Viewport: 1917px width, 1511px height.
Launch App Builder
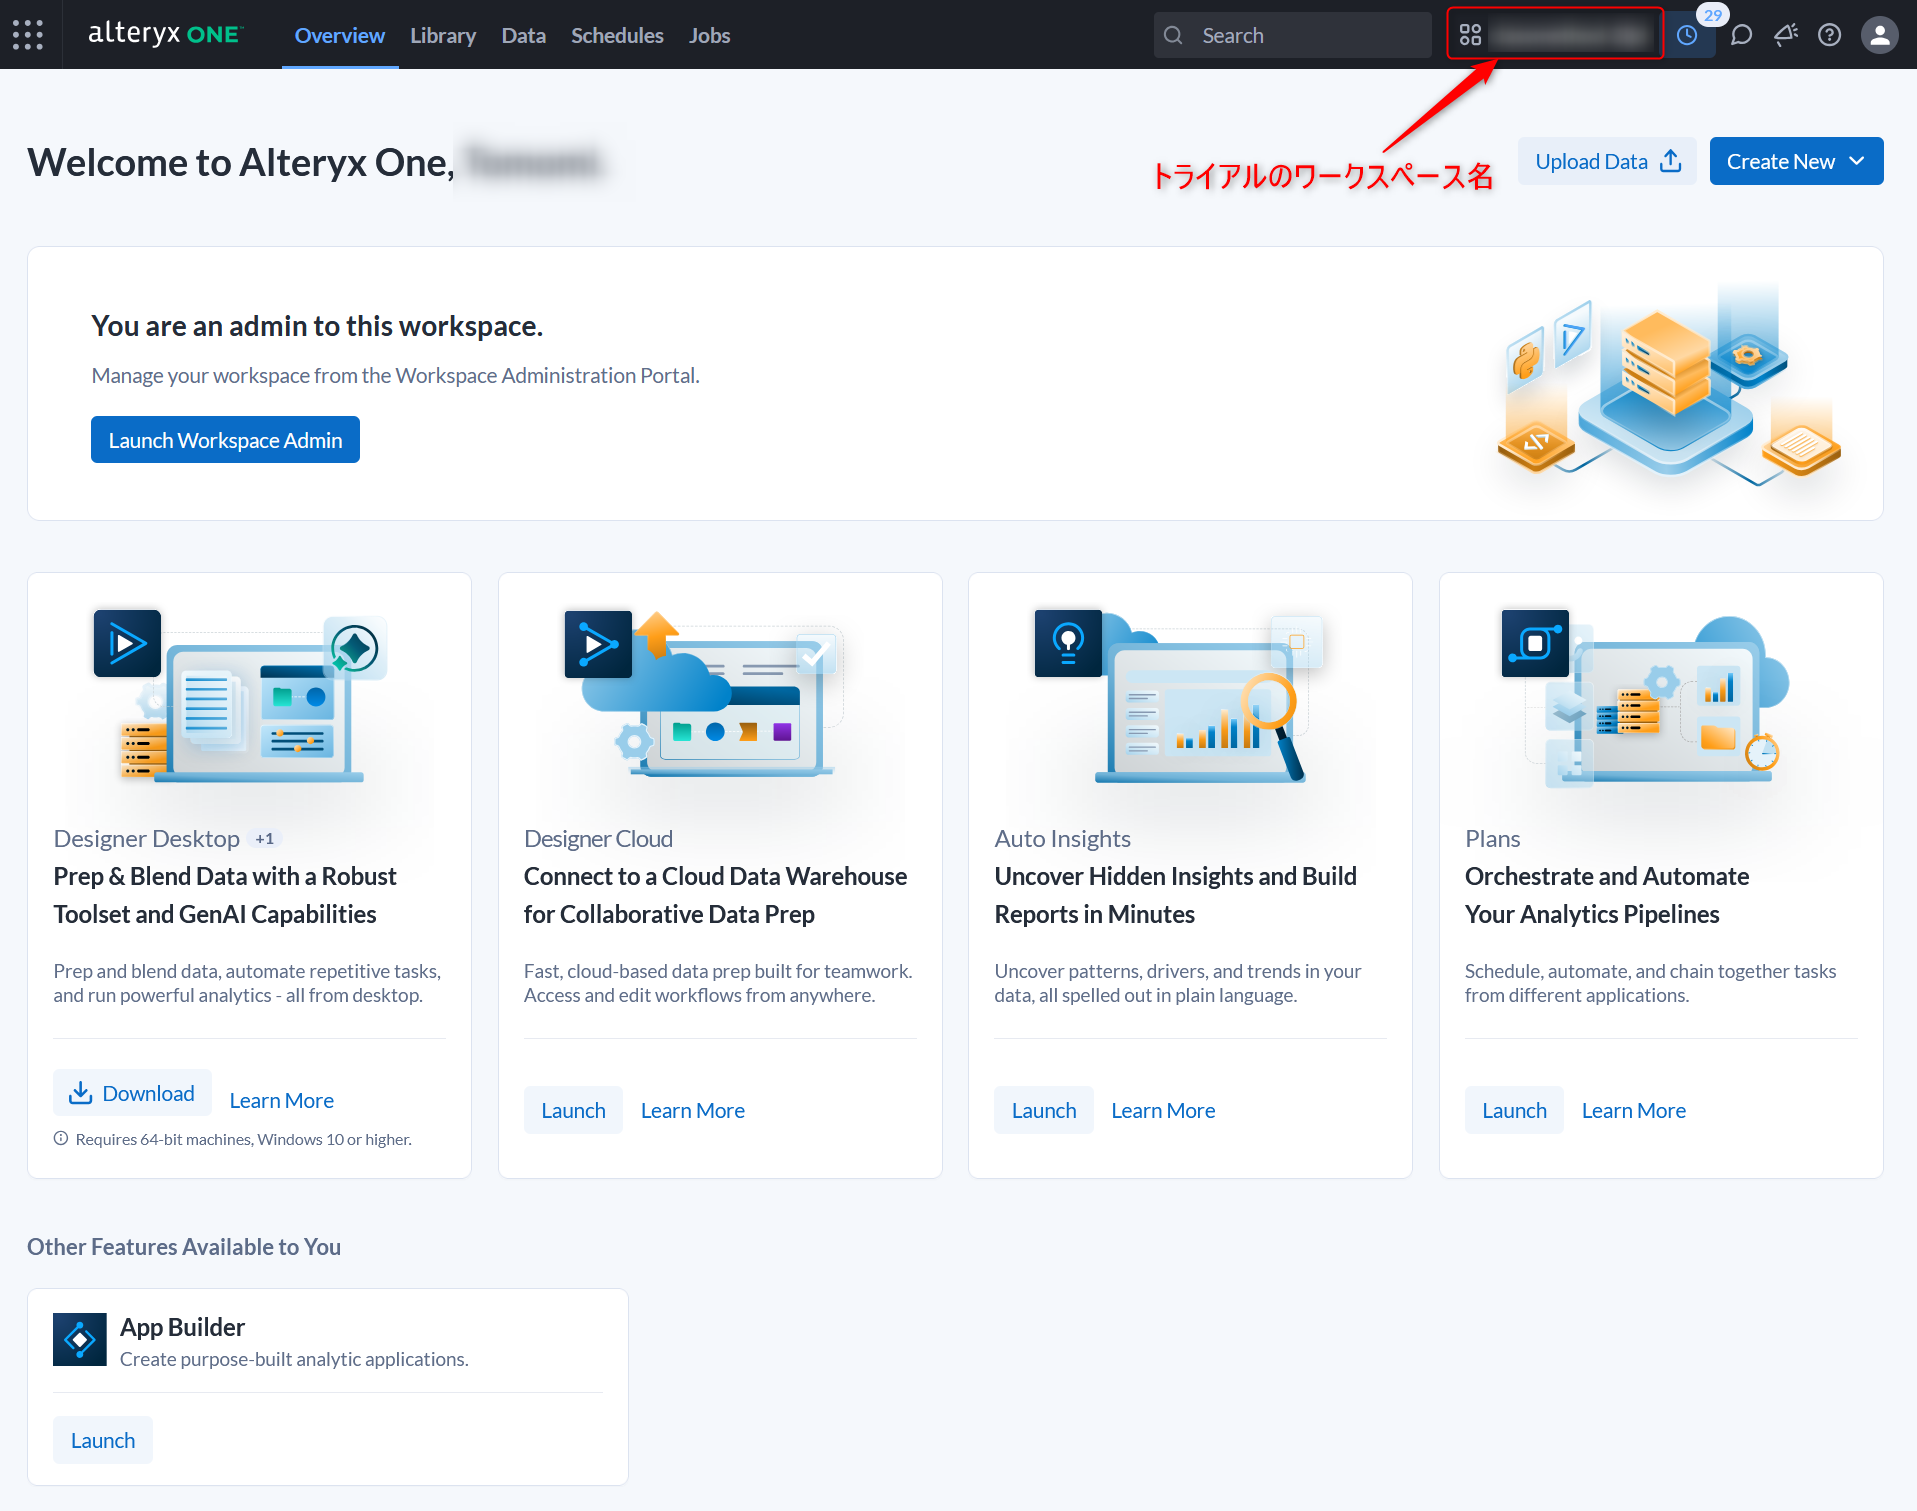point(103,1440)
